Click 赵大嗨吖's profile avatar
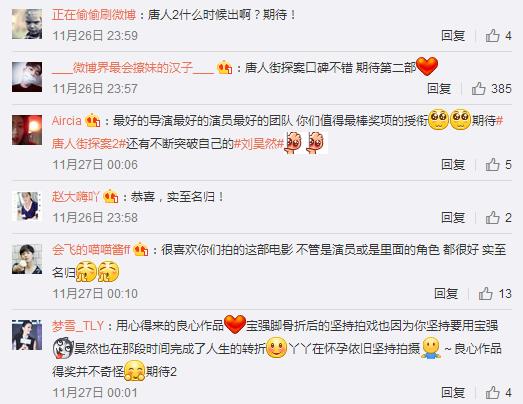The image size is (523, 404). [x=27, y=207]
